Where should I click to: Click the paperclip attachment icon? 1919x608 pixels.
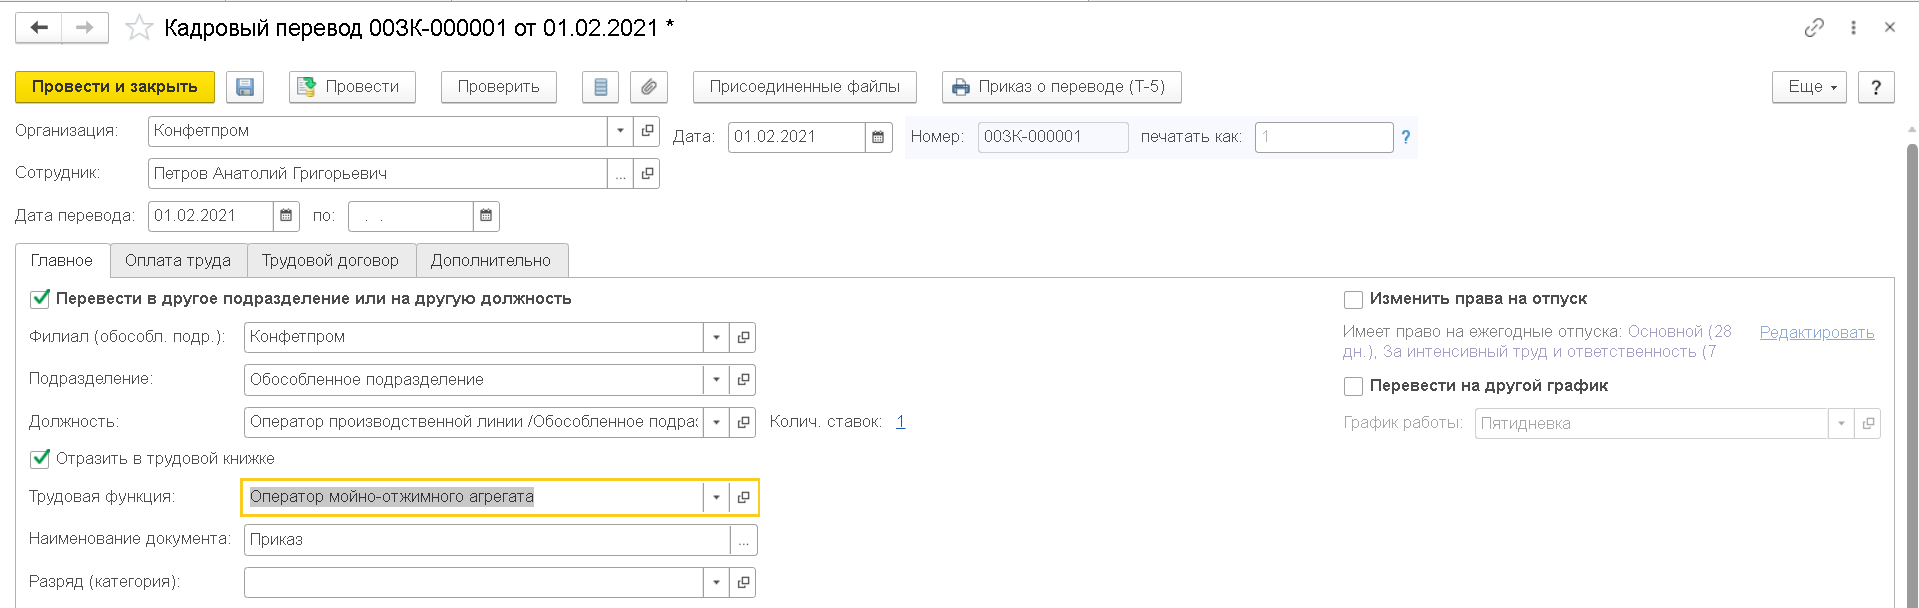649,87
